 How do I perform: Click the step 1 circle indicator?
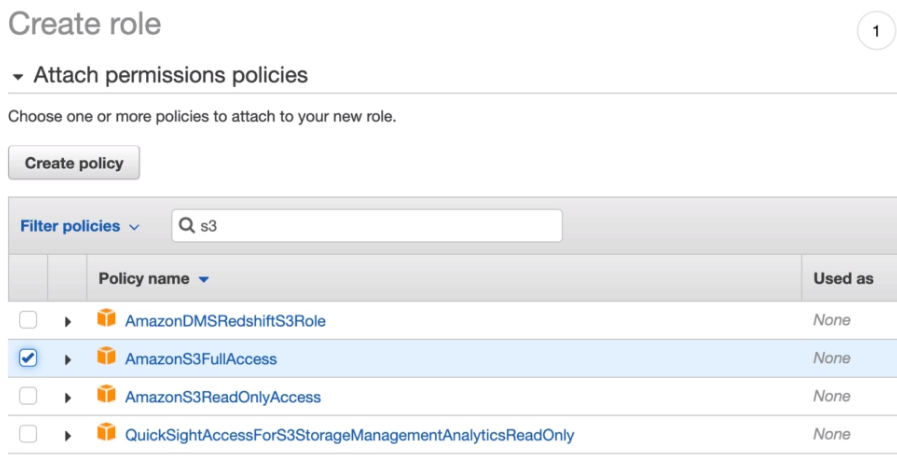876,32
